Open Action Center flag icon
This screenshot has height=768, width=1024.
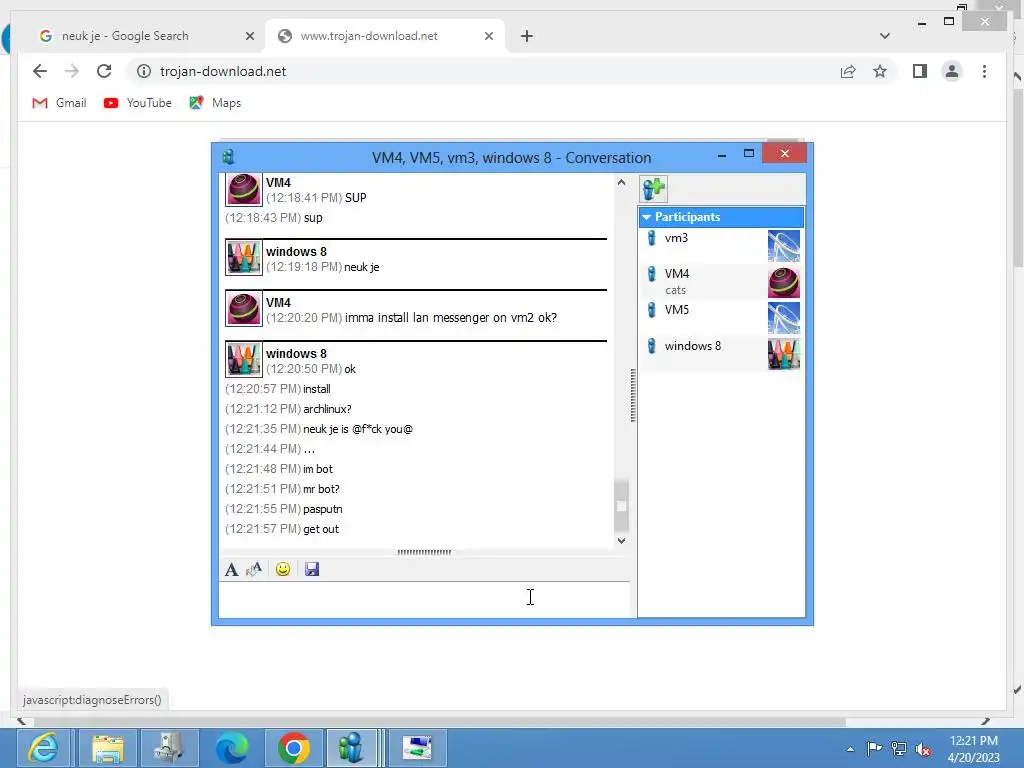[874, 749]
